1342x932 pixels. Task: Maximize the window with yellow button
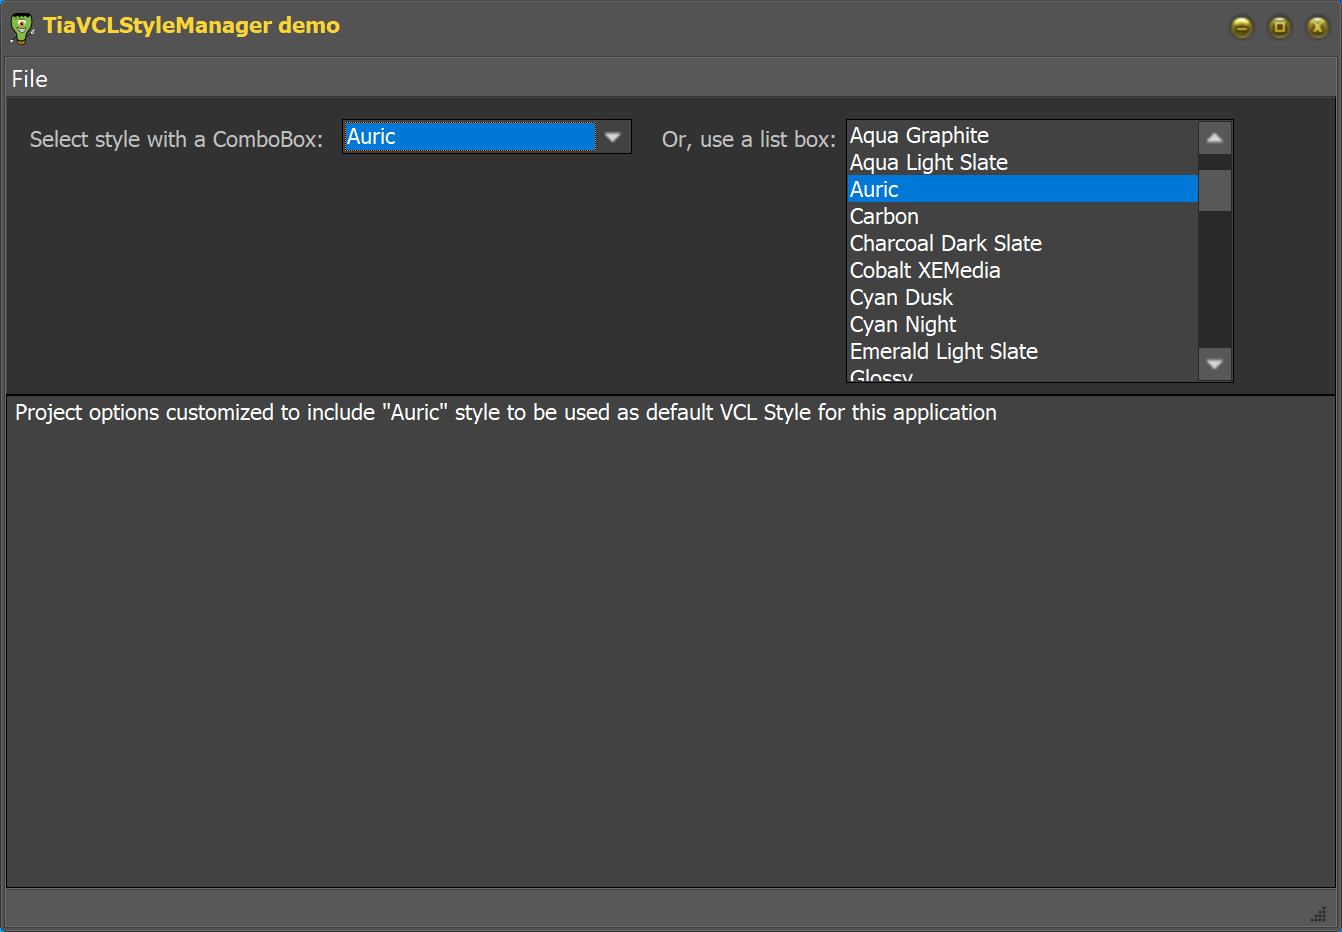[1279, 27]
